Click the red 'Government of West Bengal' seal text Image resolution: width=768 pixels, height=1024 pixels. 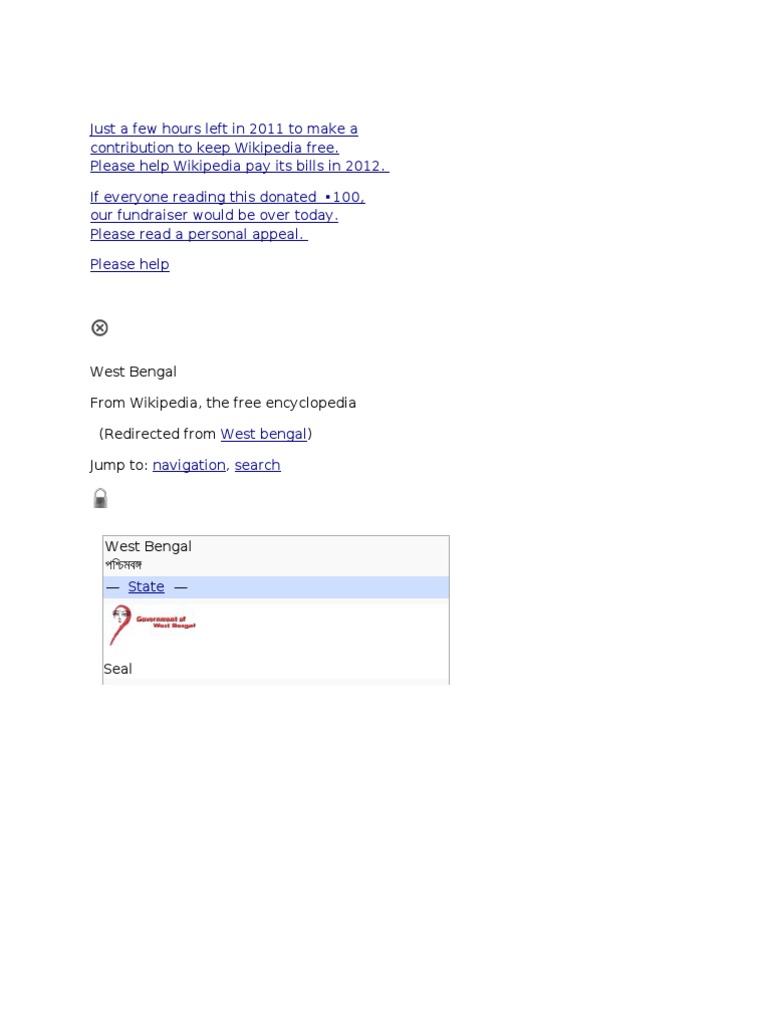click(x=166, y=622)
